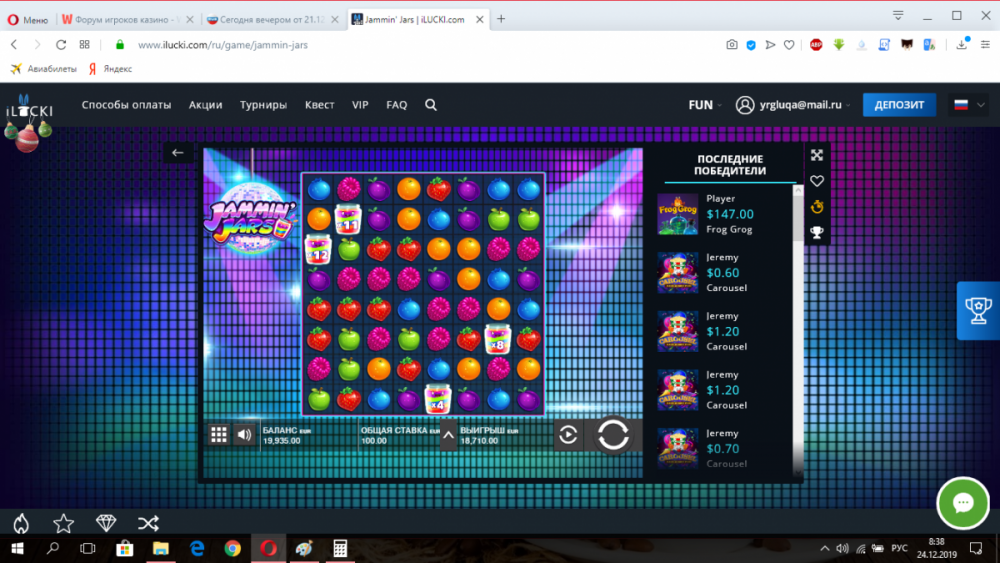The height and width of the screenshot is (563, 1000).
Task: Spin the reels with the round spin button
Action: (613, 434)
